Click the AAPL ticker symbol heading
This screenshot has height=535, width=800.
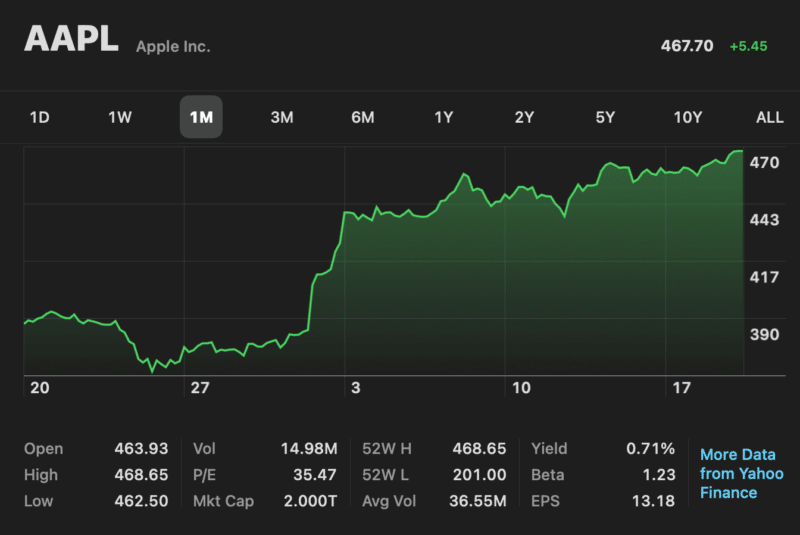pyautogui.click(x=71, y=39)
